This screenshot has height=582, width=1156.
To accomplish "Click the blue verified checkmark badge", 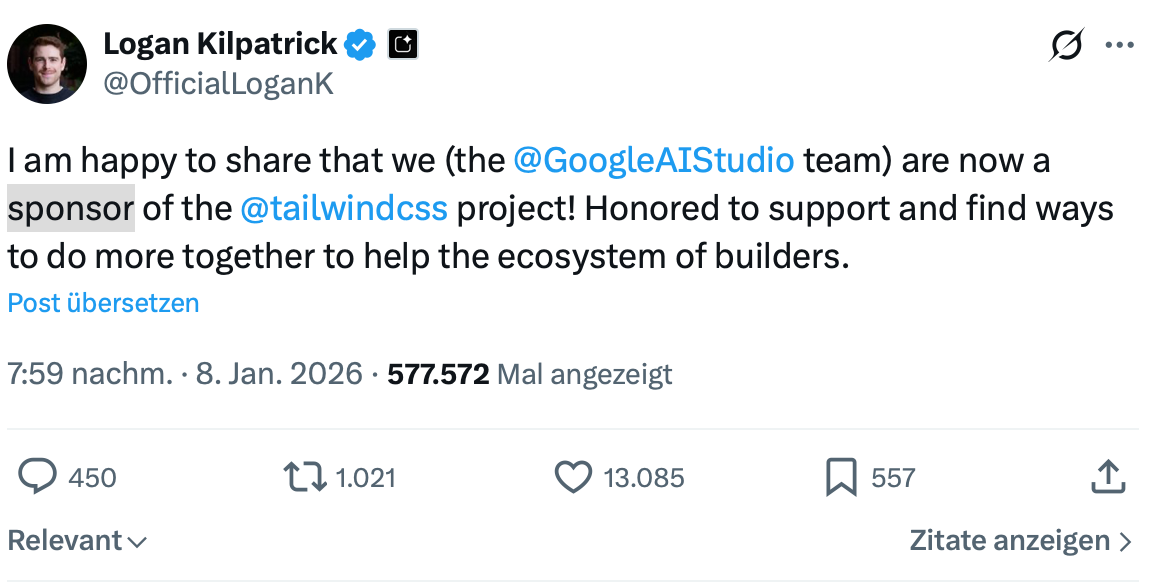I will pyautogui.click(x=361, y=45).
